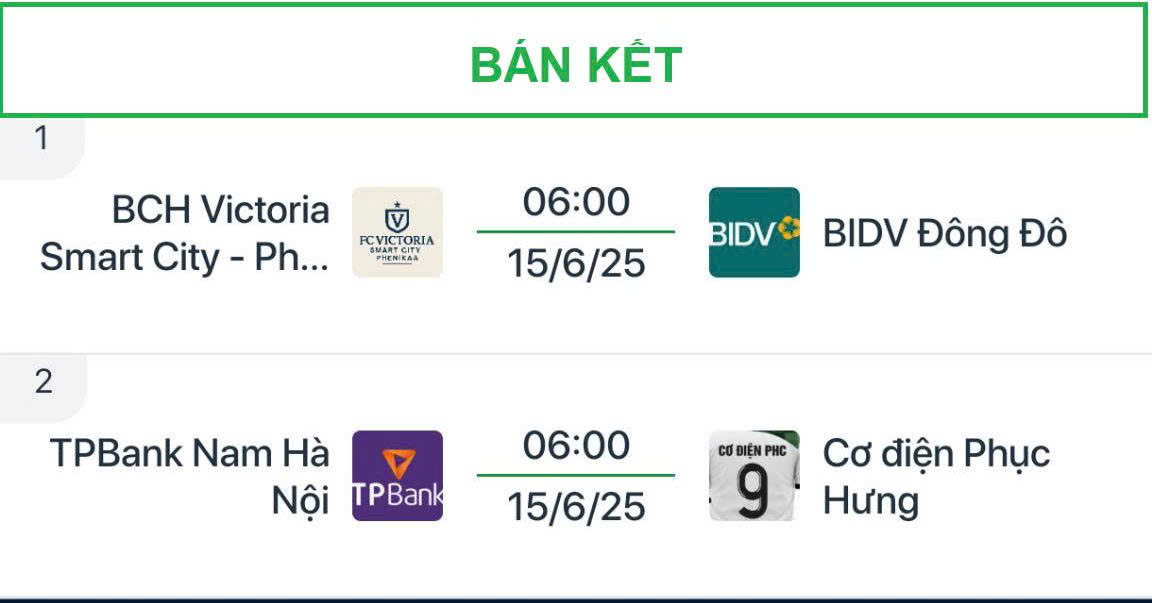Open BCH Victoria Smart City team name

[186, 233]
